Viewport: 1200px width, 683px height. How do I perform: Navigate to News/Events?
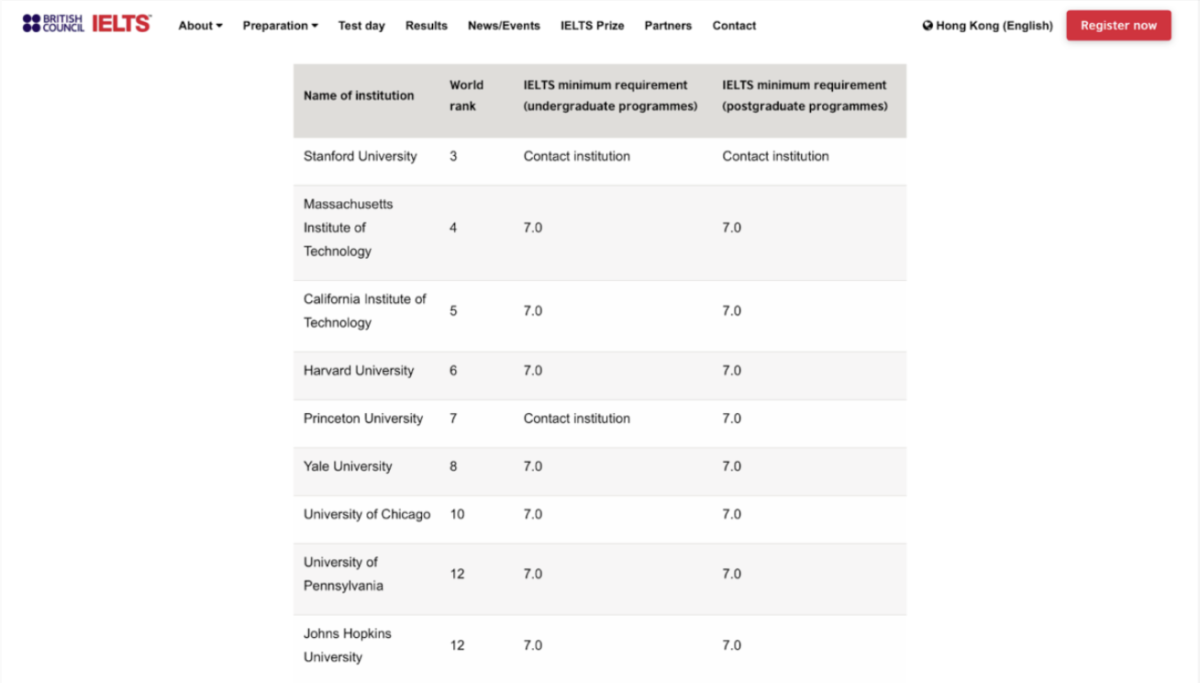[504, 26]
